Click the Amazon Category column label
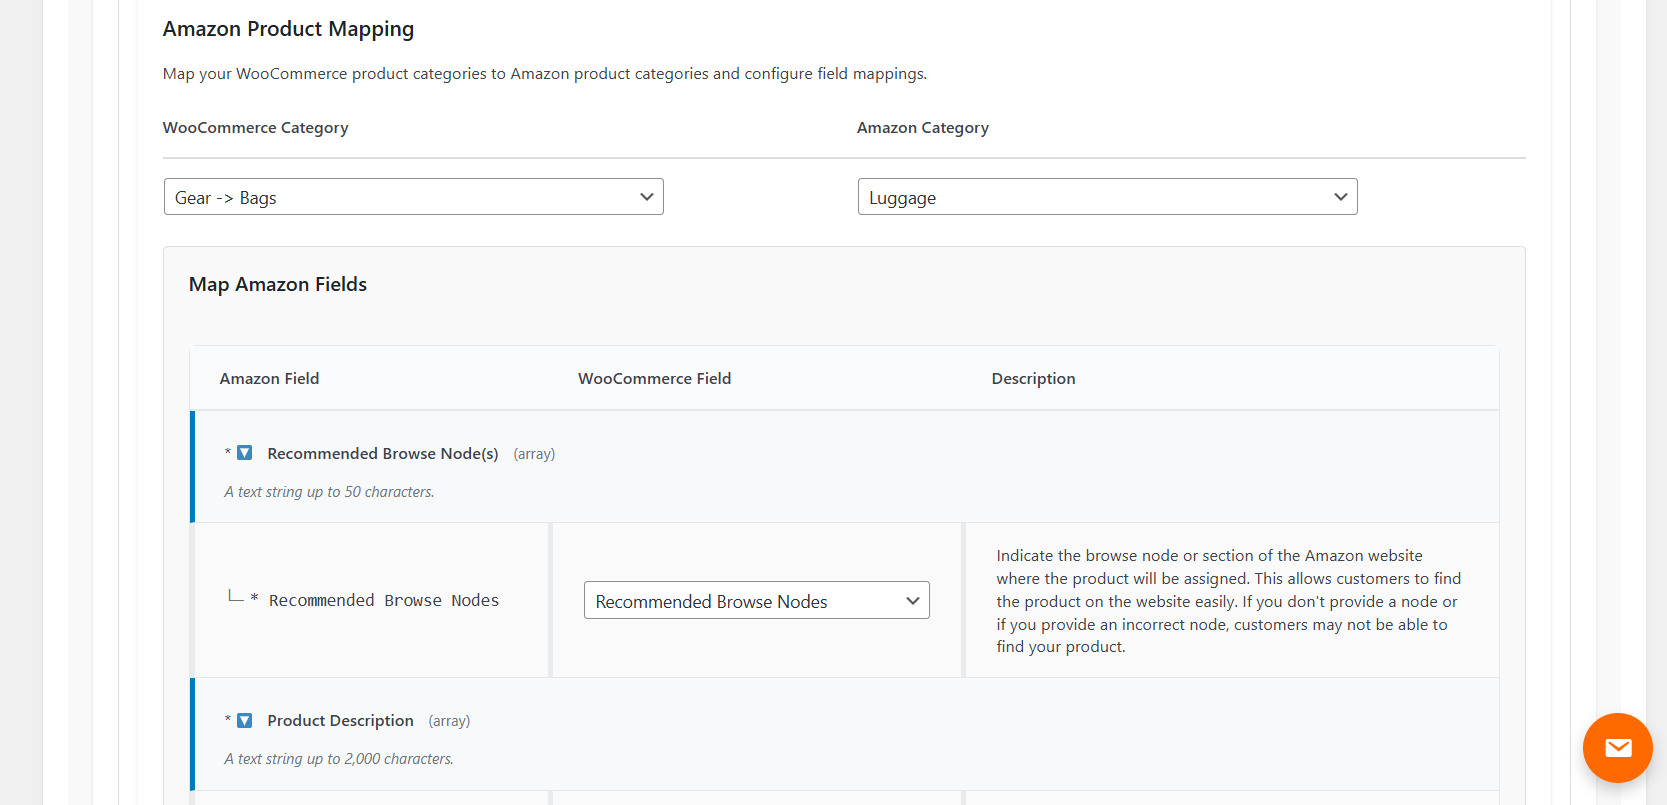This screenshot has width=1667, height=805. tap(923, 128)
